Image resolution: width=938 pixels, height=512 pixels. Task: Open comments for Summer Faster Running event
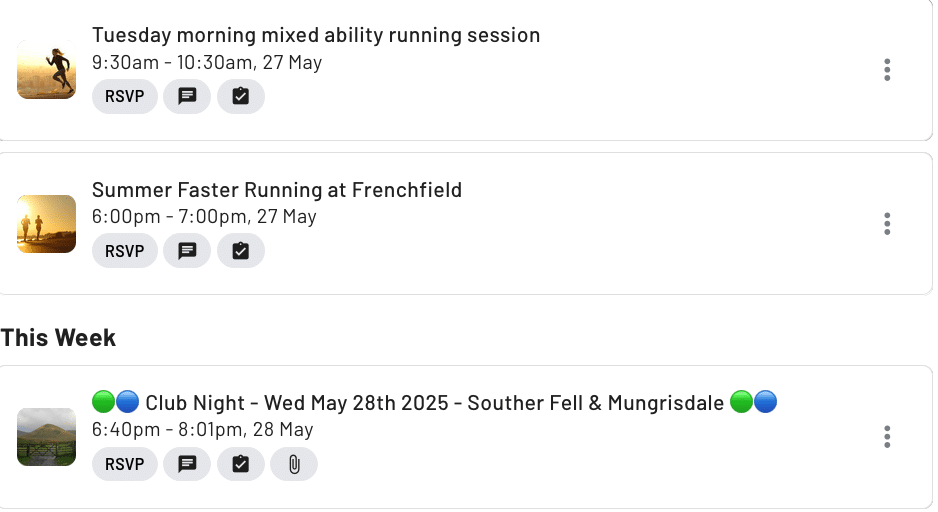(187, 251)
